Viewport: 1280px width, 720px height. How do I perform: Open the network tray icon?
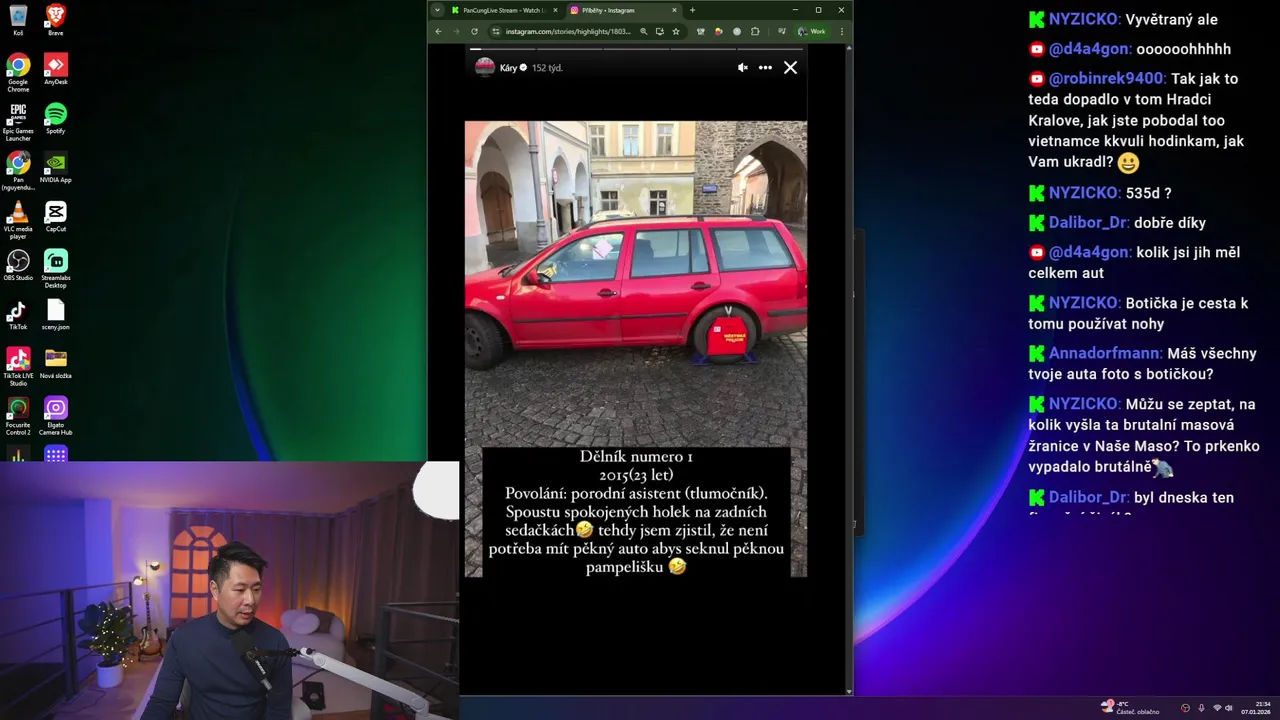1217,707
